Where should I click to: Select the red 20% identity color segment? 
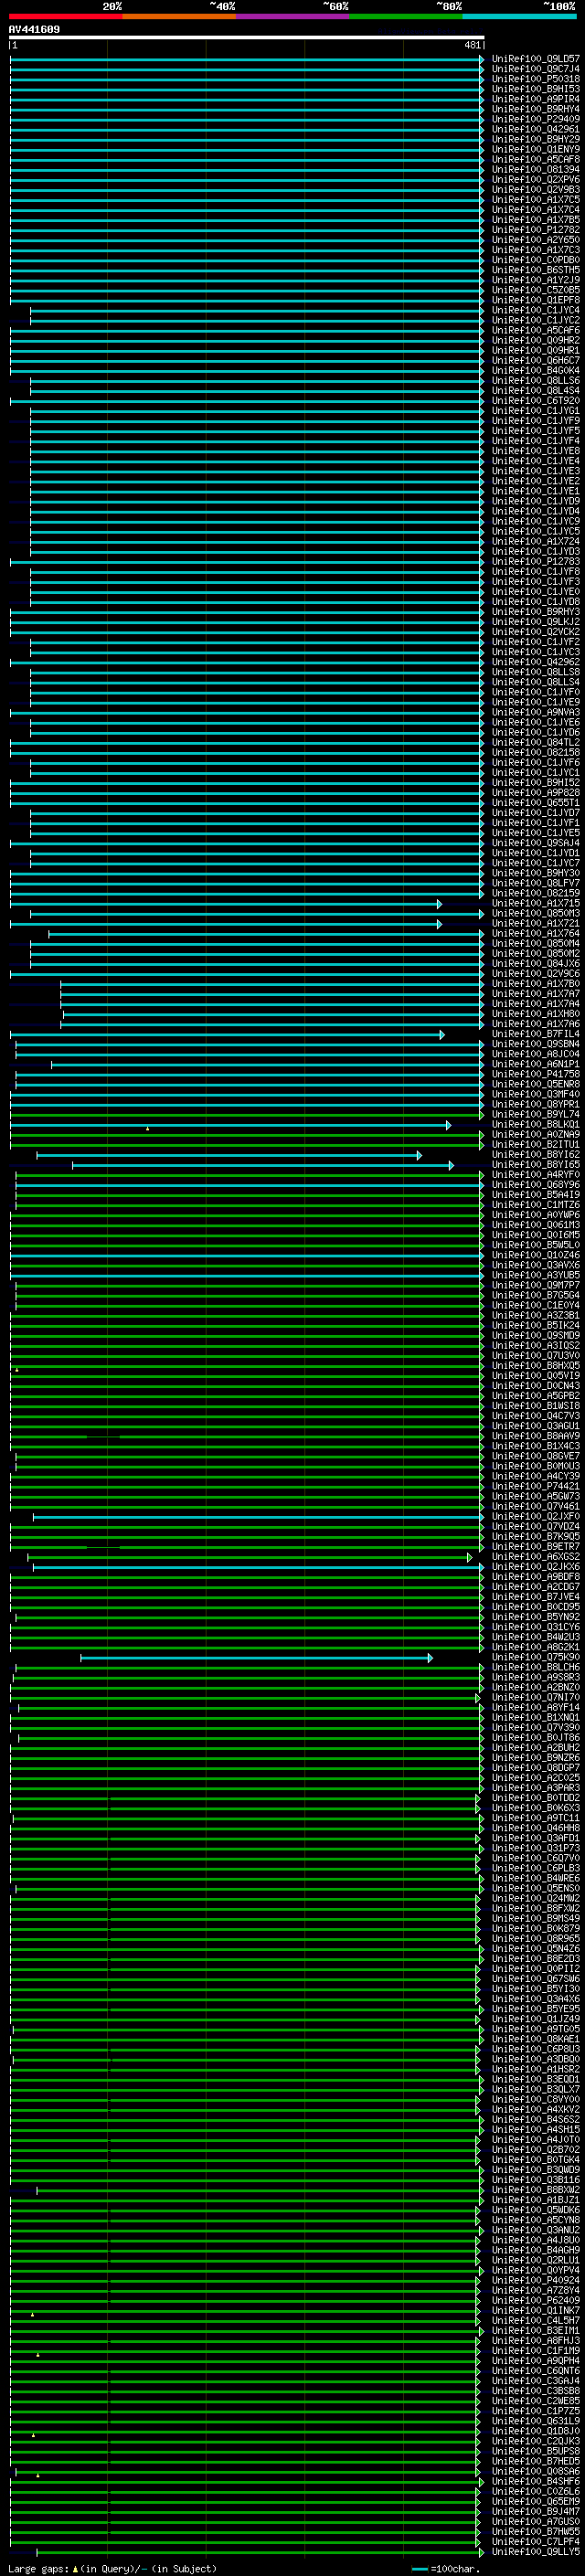click(x=65, y=16)
